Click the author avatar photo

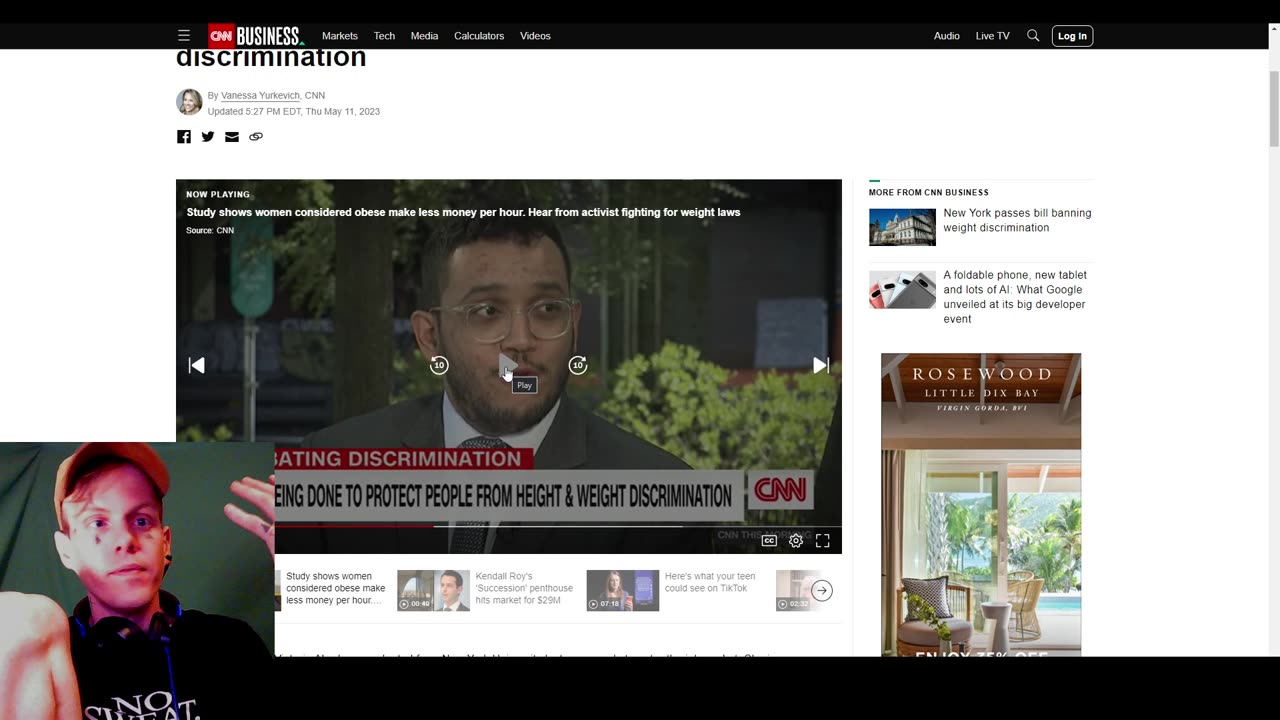click(189, 102)
